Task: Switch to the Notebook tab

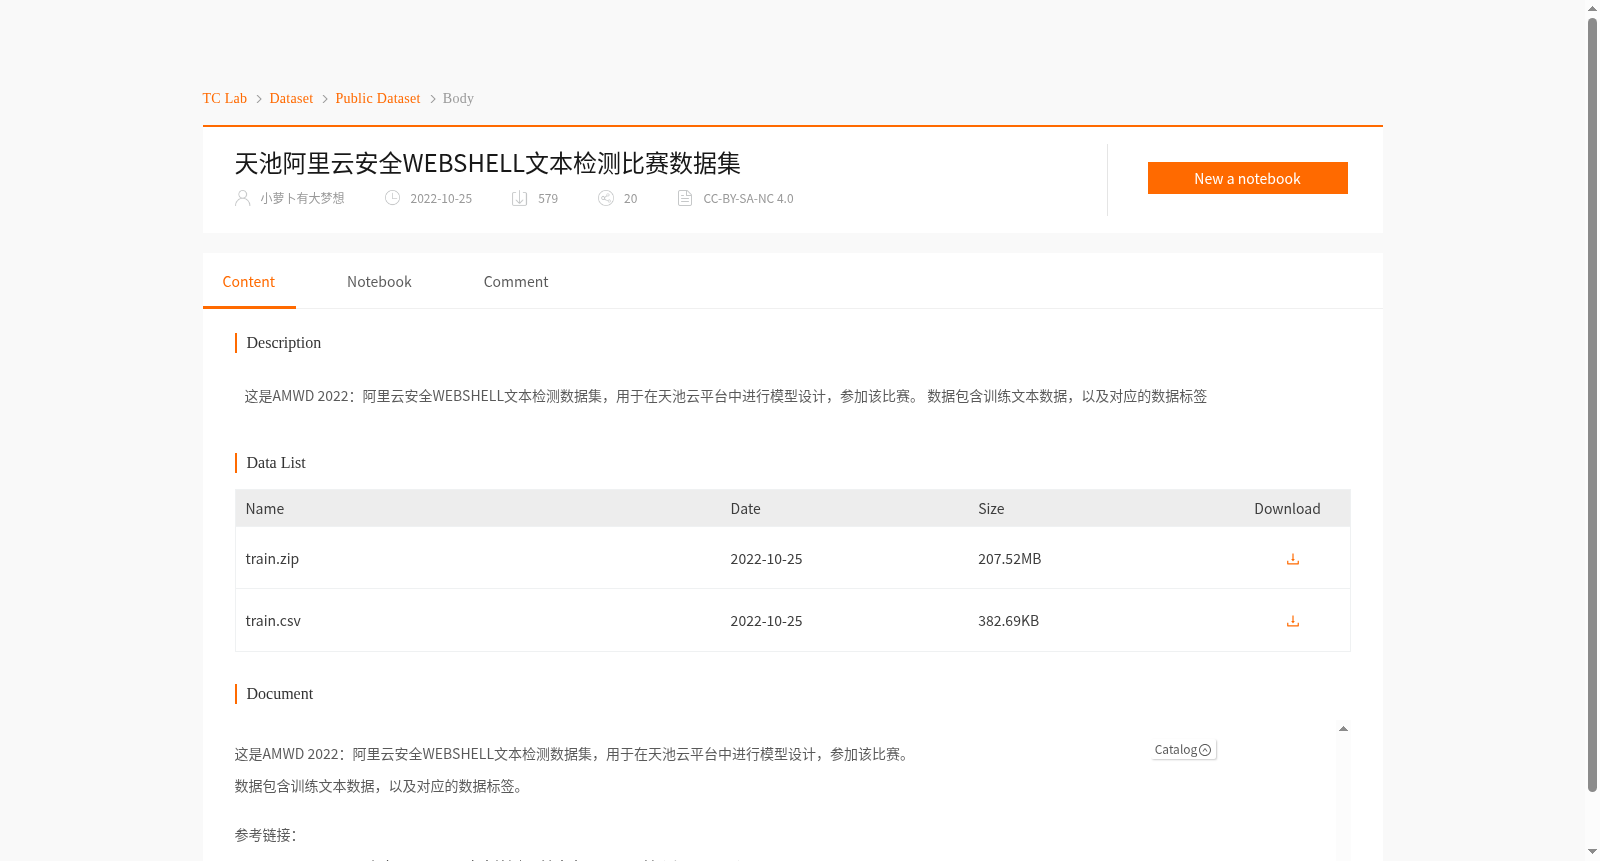Action: click(x=379, y=282)
